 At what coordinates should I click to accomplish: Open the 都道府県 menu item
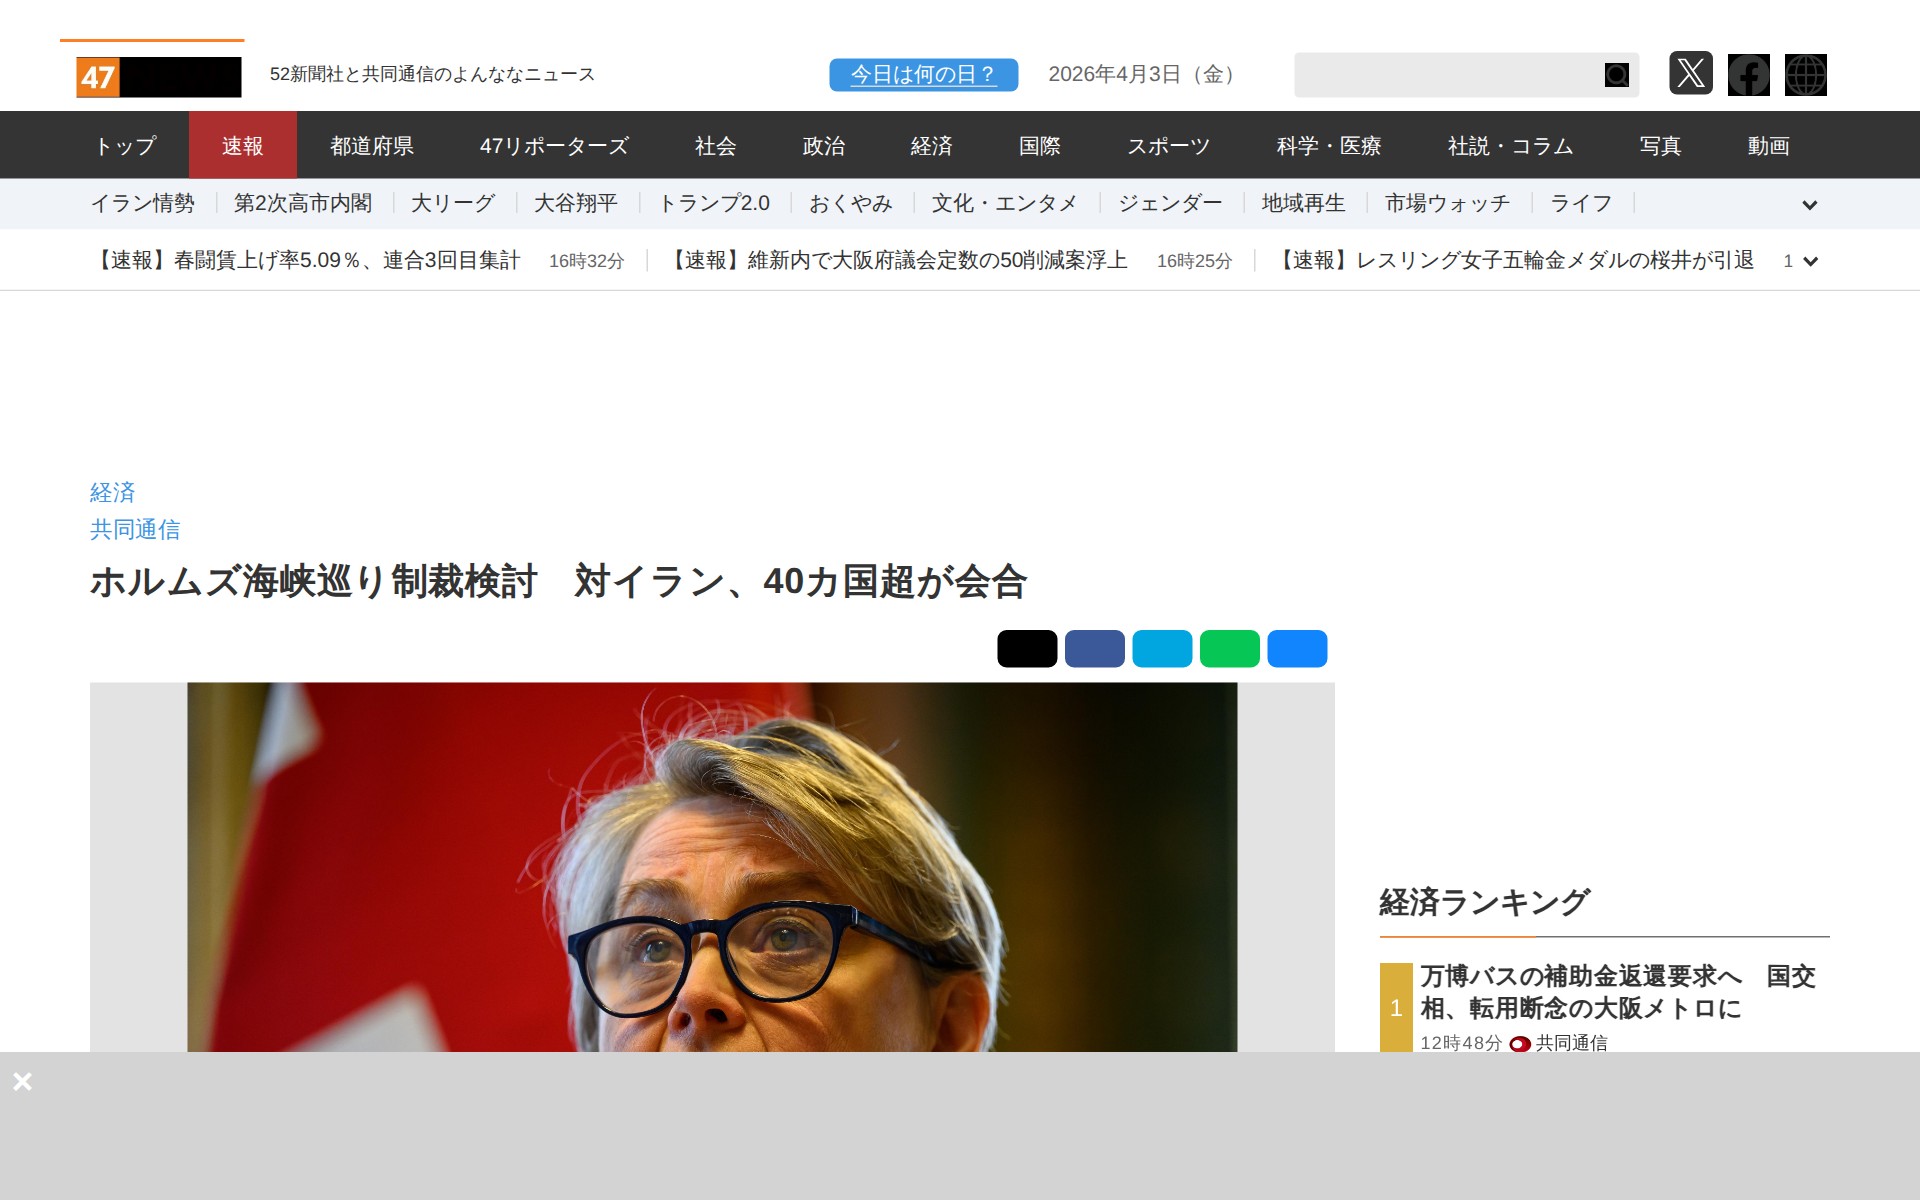pos(372,146)
